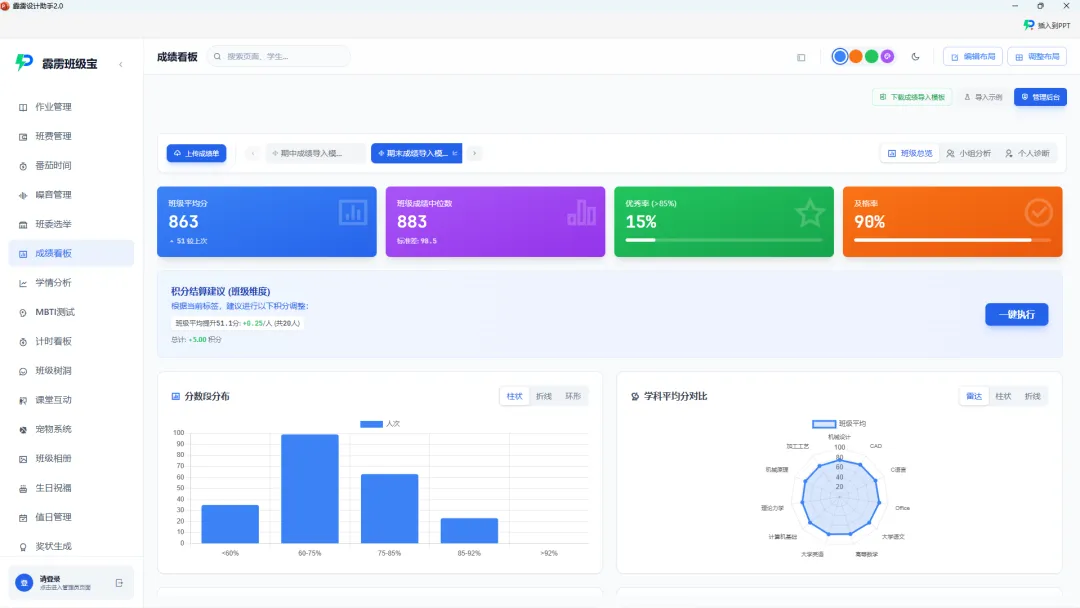Click the logout icon beside 请登录
This screenshot has width=1080, height=608.
119,583
